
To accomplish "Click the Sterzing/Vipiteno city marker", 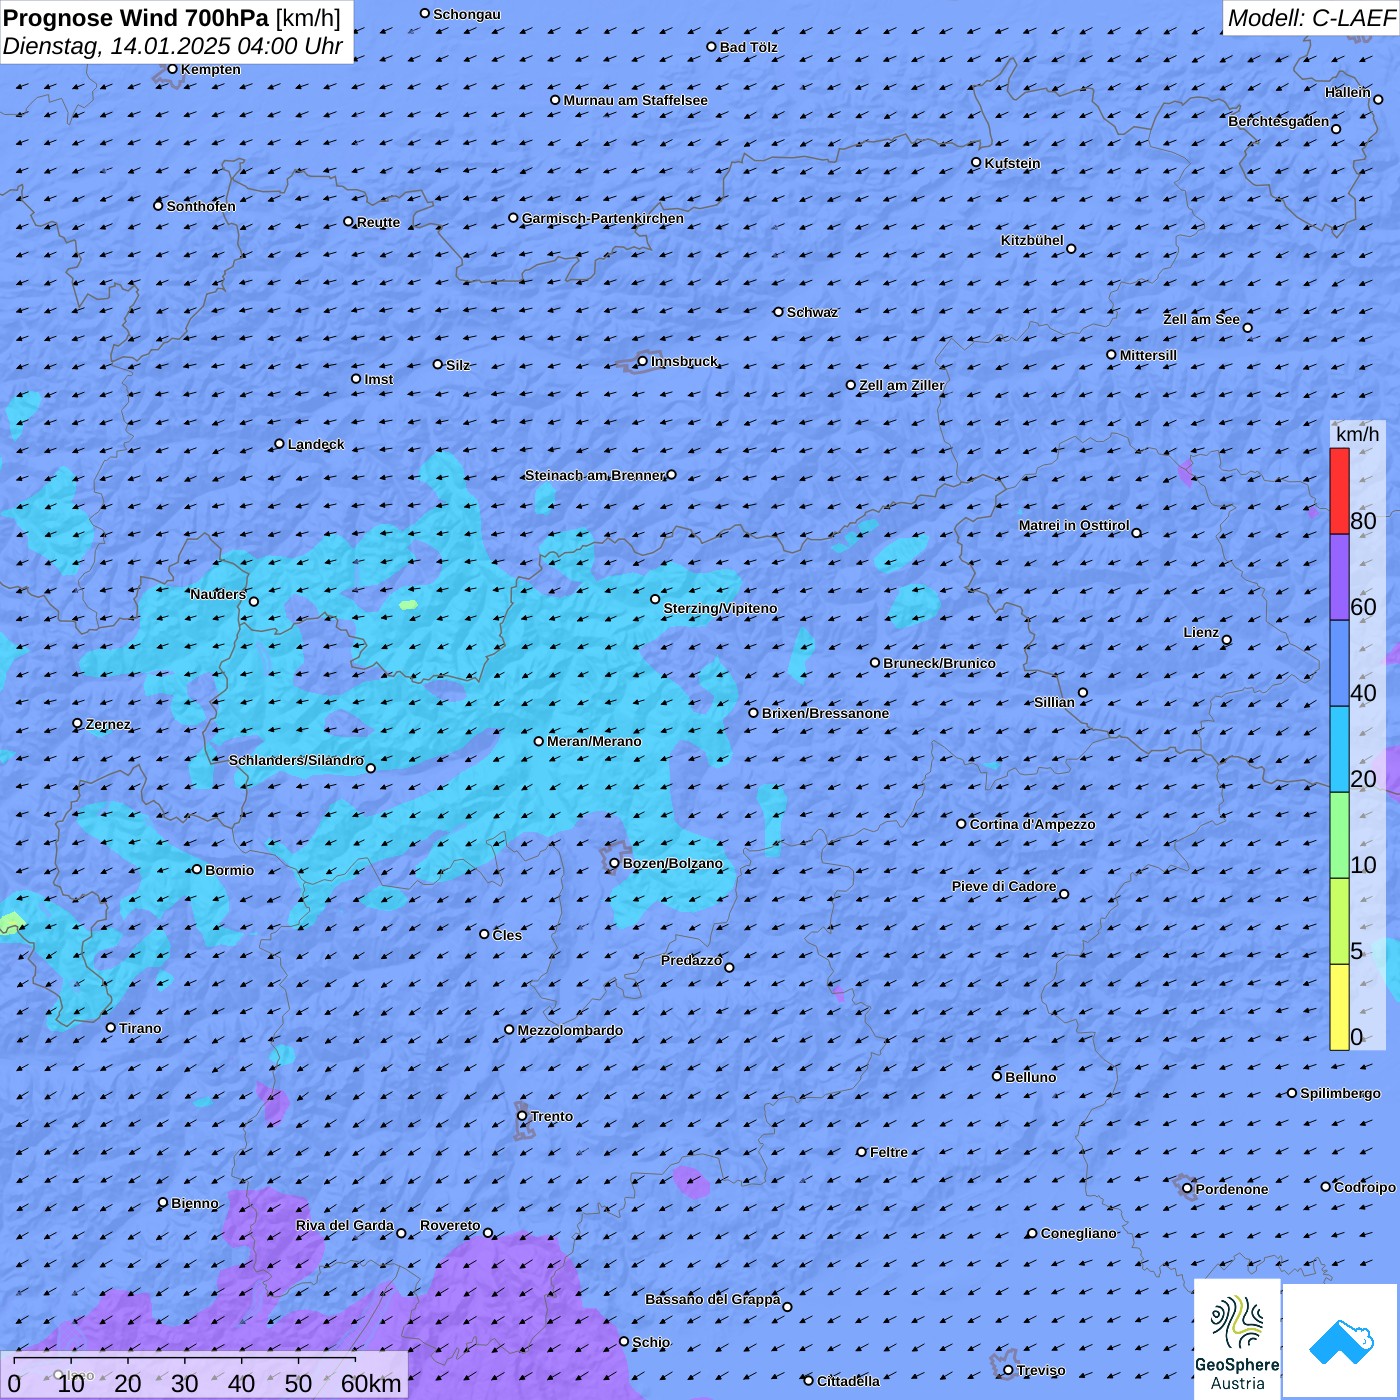I will [655, 599].
